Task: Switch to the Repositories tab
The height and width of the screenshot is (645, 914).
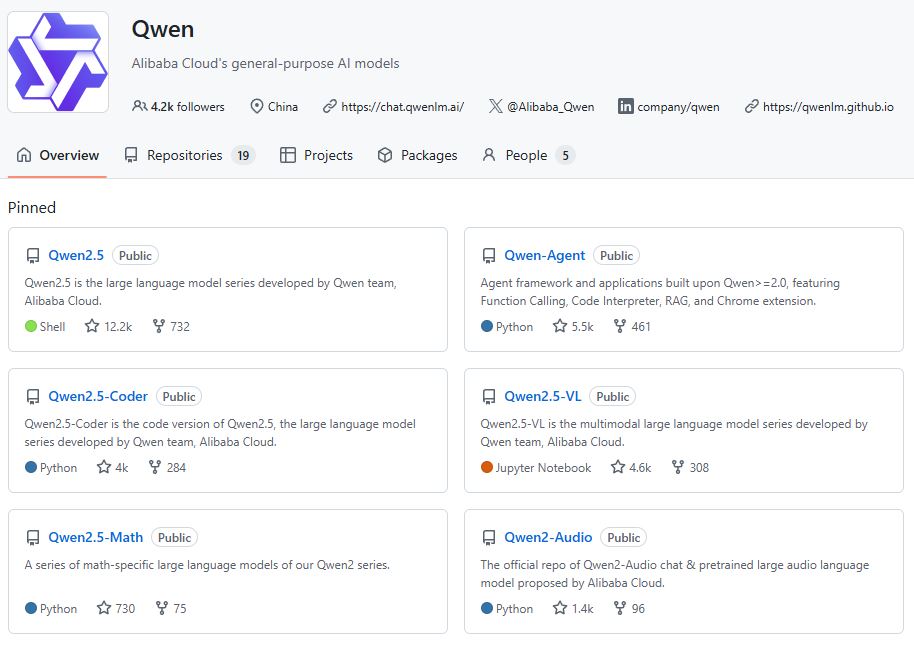Action: tap(184, 155)
